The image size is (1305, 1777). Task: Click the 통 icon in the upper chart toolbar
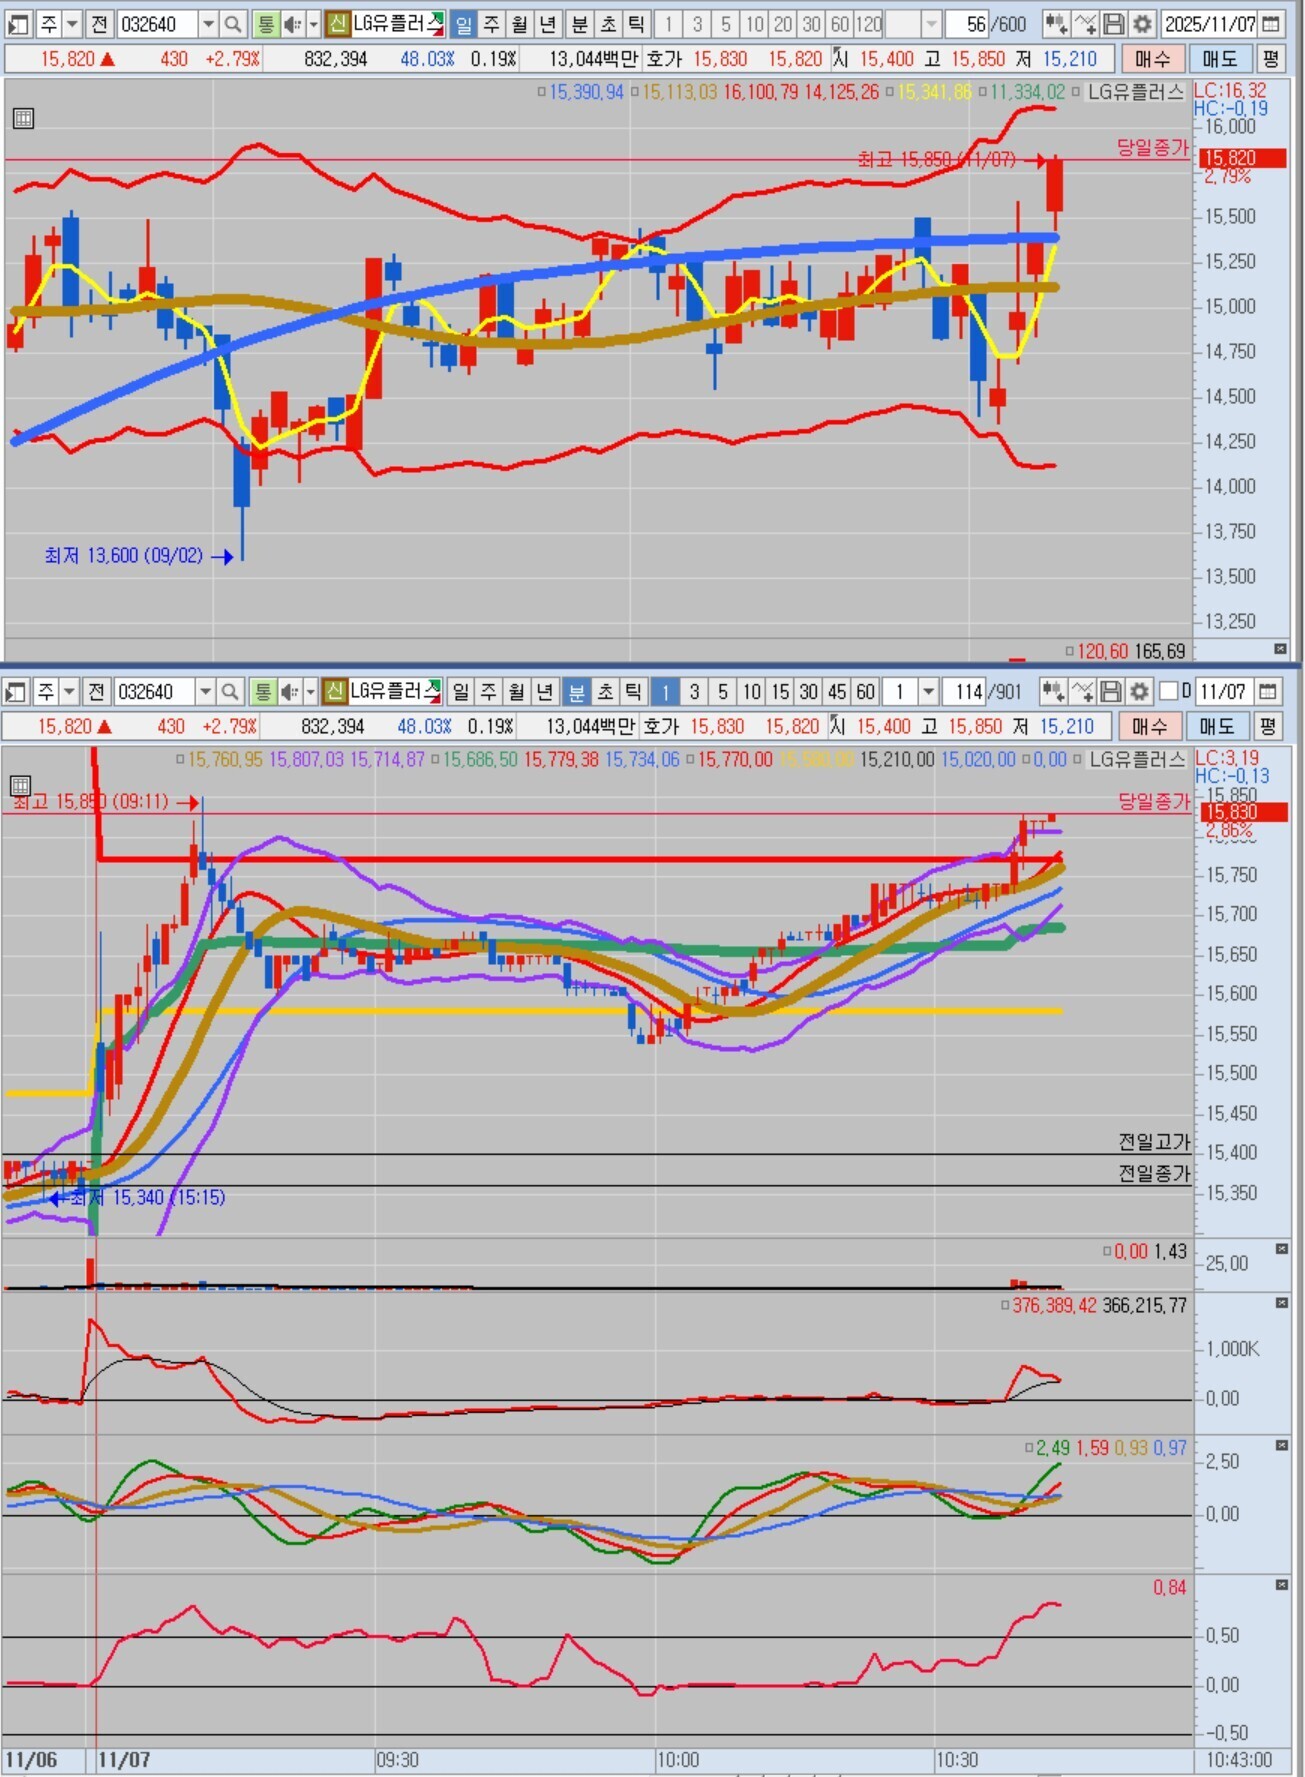click(265, 24)
